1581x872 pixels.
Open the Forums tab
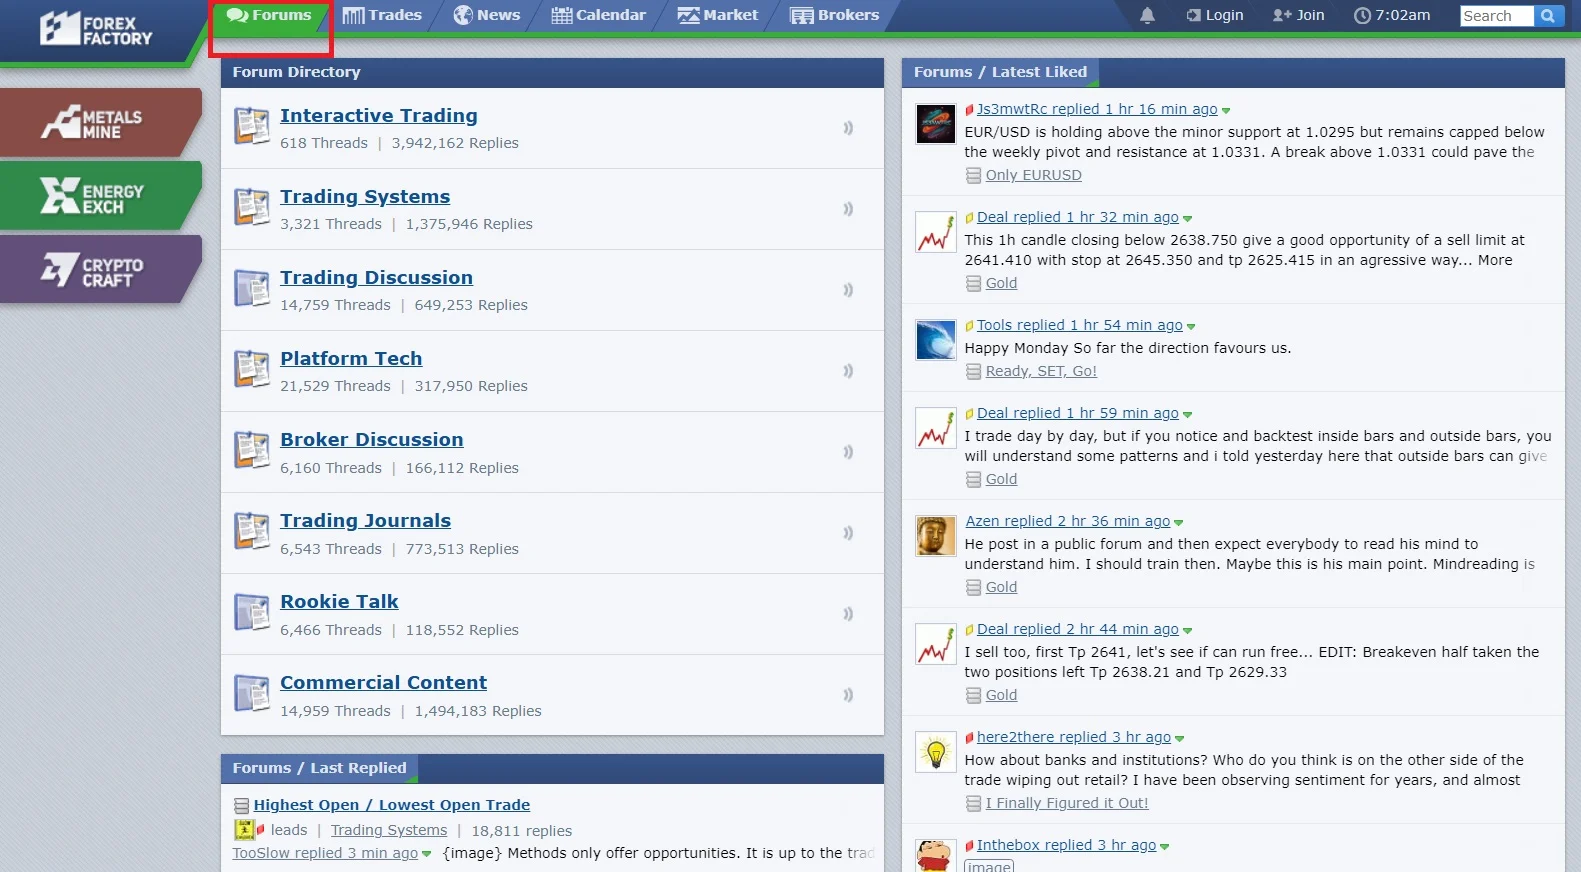tap(269, 15)
